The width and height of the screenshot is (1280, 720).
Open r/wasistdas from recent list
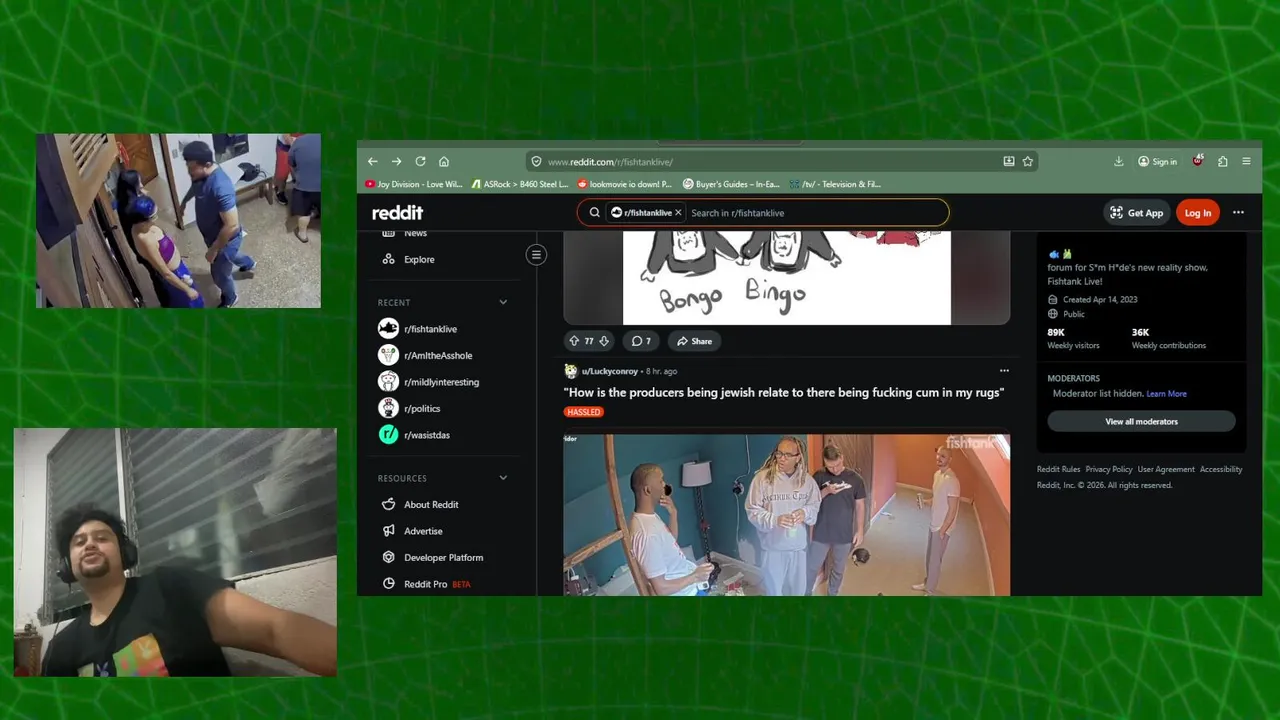(427, 435)
